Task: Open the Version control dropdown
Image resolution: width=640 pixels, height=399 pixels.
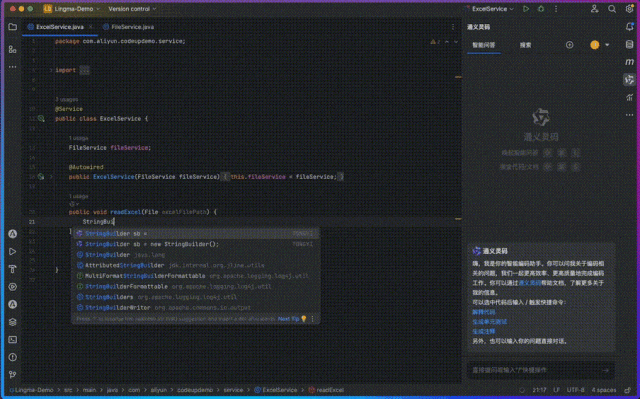Action: (x=132, y=9)
